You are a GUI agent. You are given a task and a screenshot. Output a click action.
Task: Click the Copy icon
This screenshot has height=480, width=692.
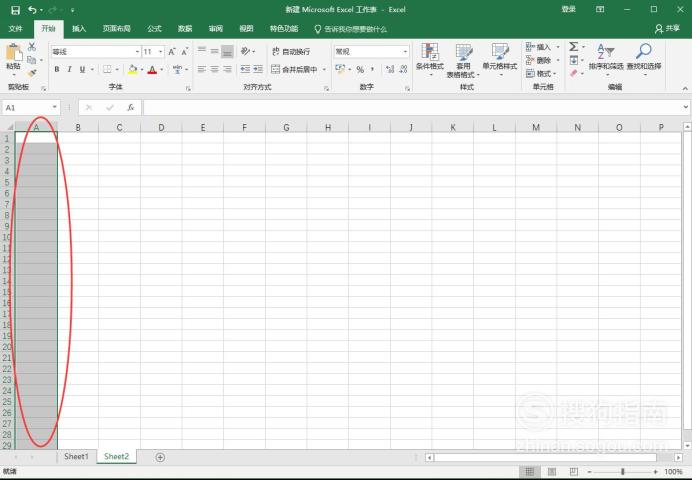[31, 60]
